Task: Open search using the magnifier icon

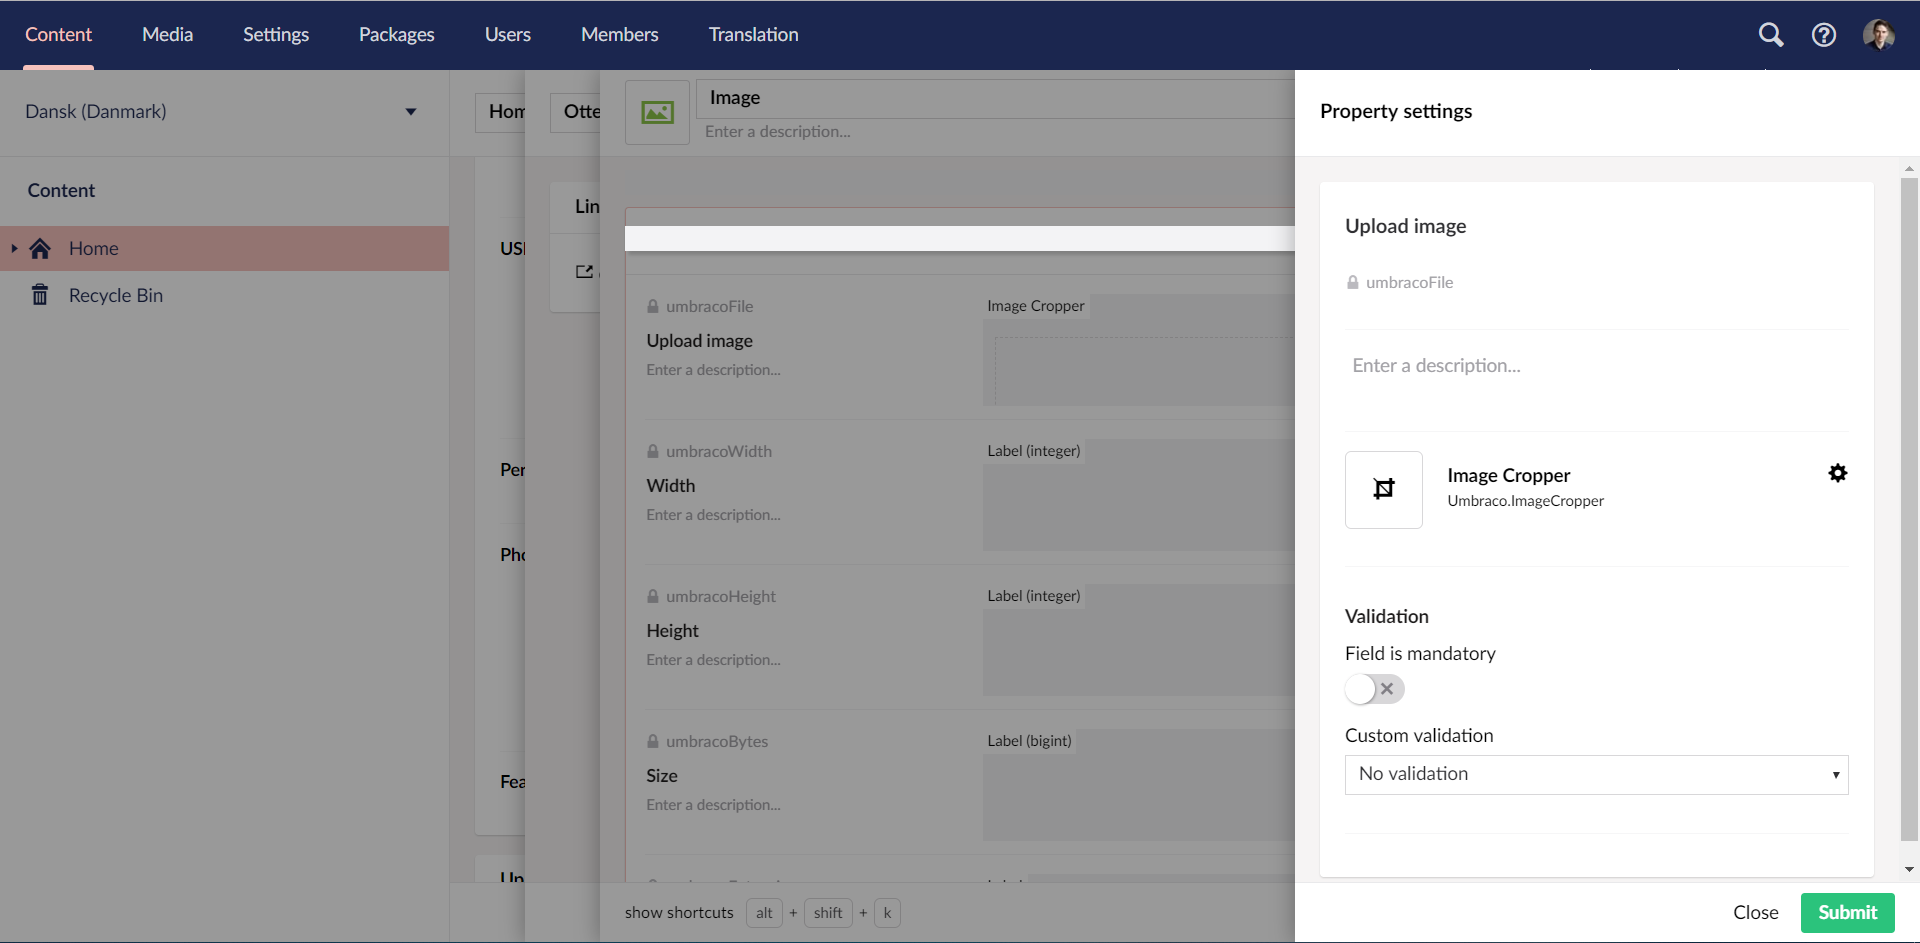Action: click(1770, 34)
